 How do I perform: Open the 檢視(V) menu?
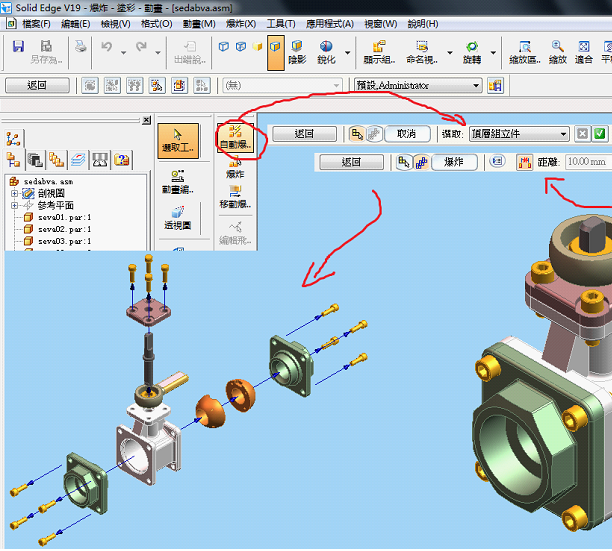click(x=116, y=24)
